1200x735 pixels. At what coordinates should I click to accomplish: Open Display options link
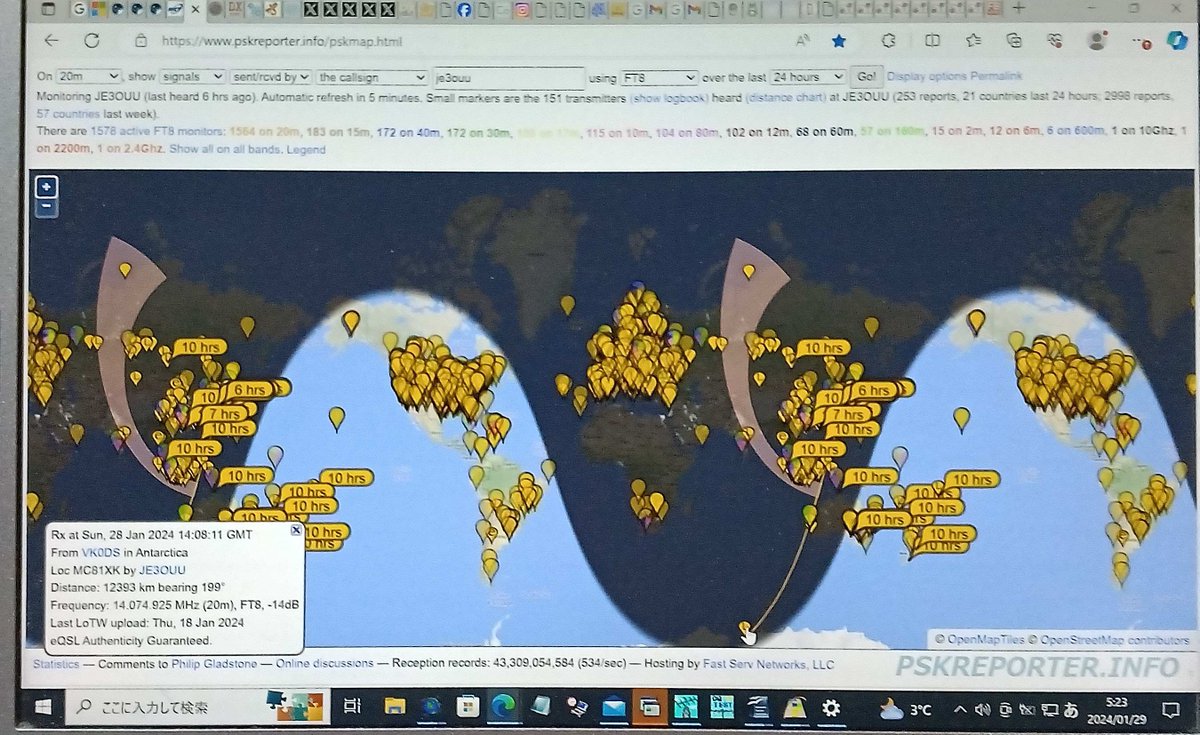tap(926, 76)
